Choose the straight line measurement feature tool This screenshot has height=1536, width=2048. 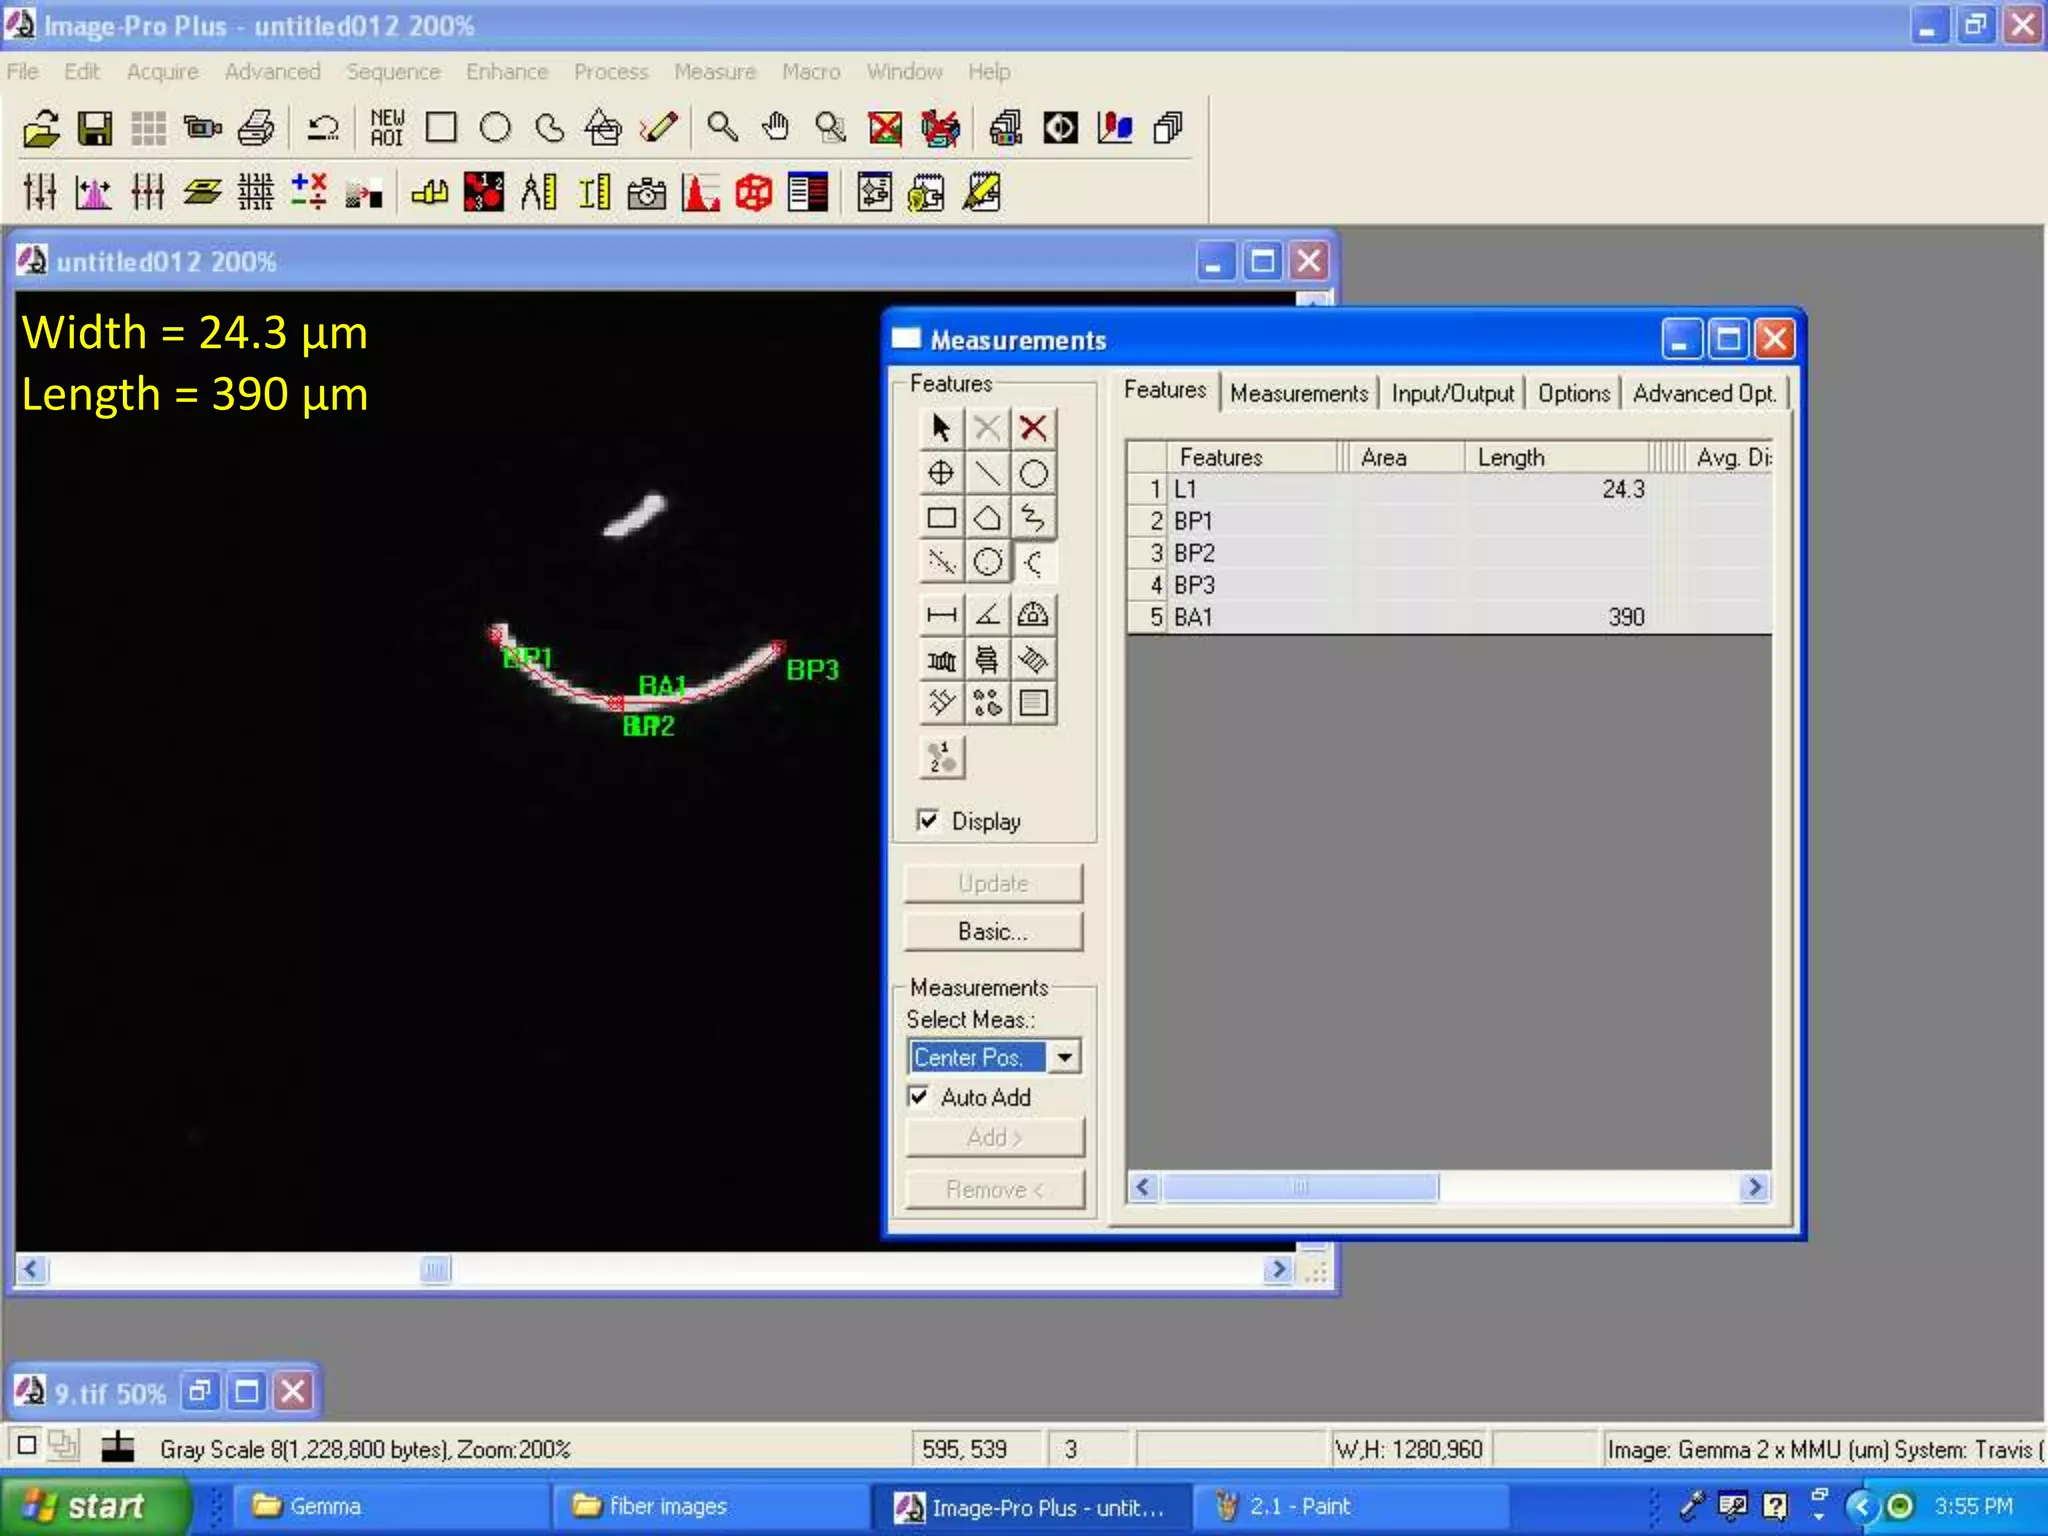pos(987,473)
